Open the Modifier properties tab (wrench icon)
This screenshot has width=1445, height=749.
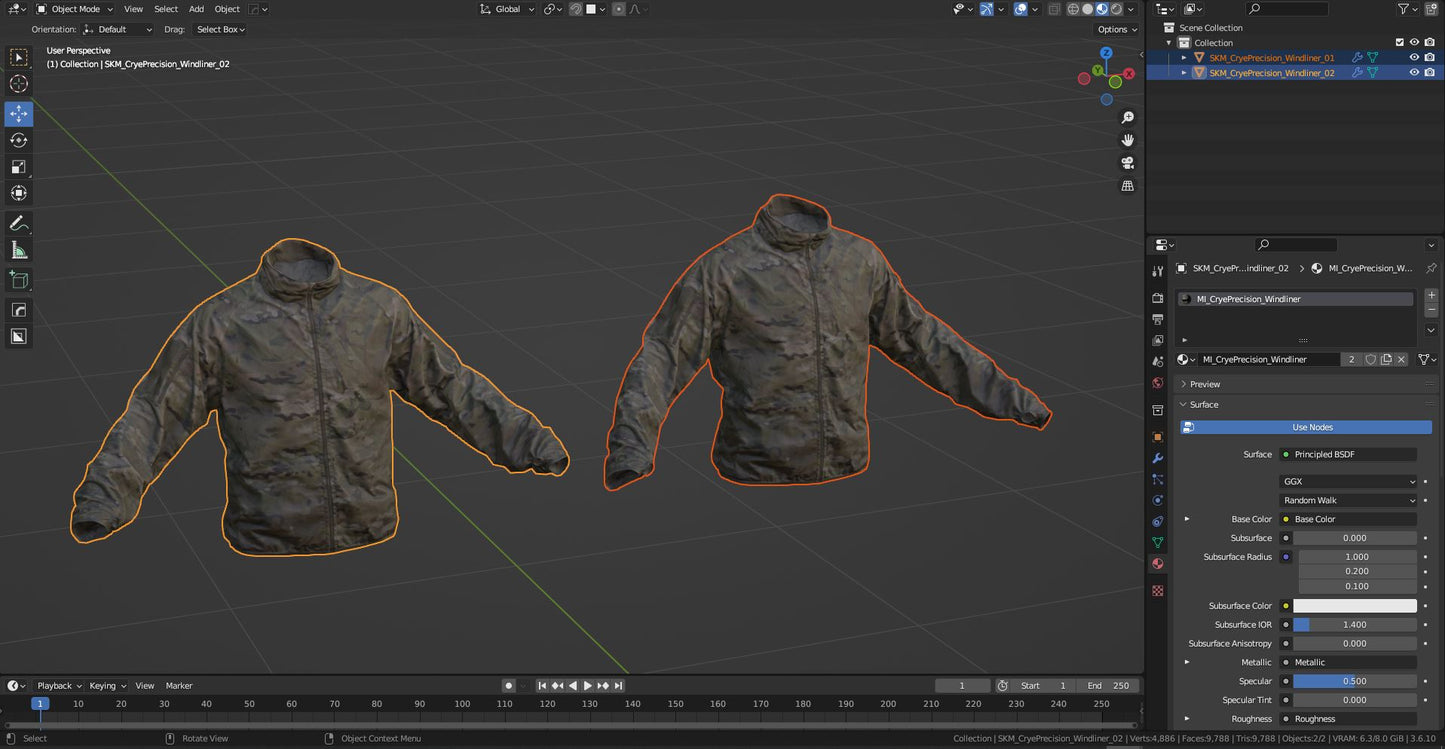click(x=1157, y=458)
